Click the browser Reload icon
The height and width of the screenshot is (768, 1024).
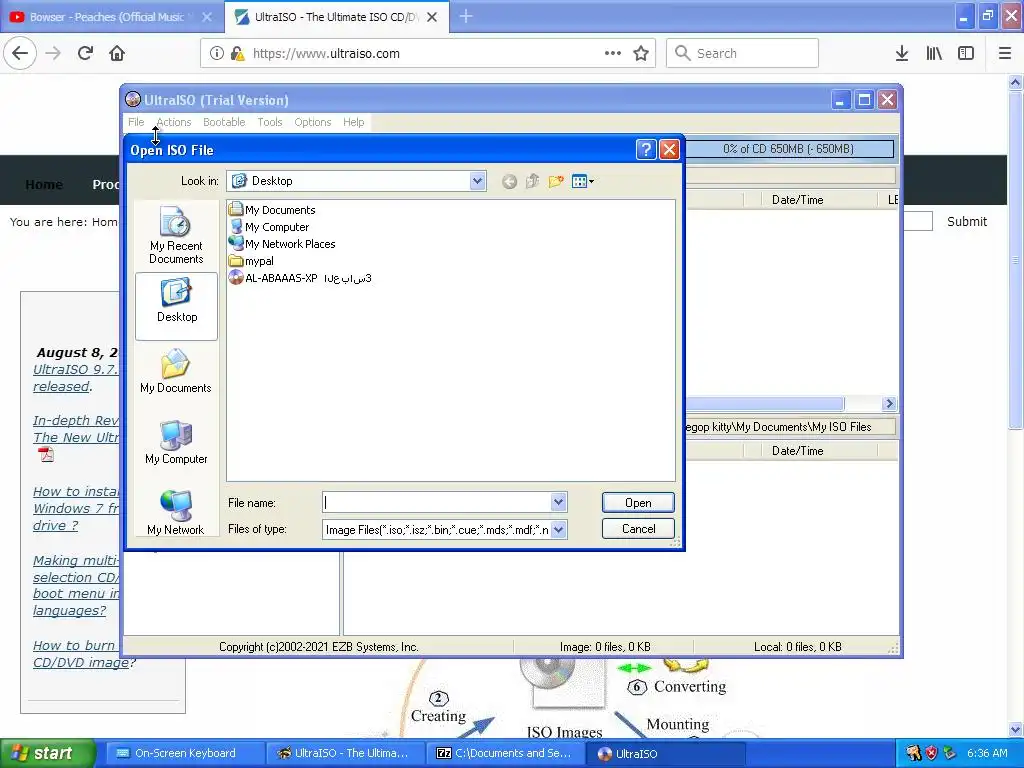(86, 54)
